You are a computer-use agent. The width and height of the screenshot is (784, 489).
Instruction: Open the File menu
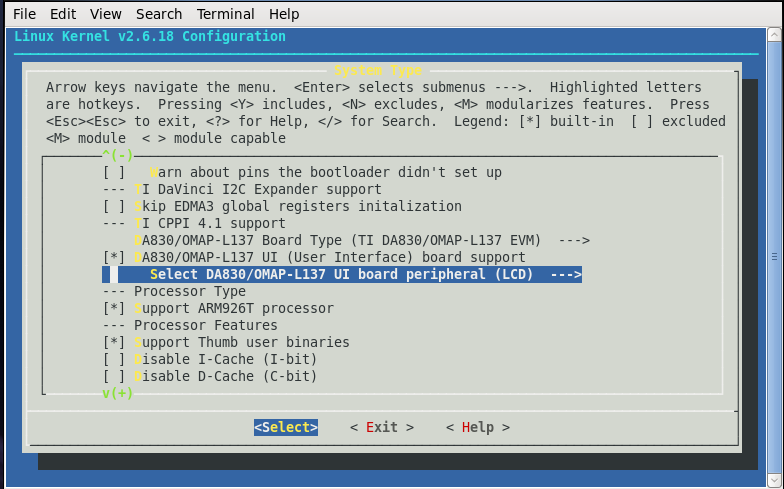click(24, 14)
